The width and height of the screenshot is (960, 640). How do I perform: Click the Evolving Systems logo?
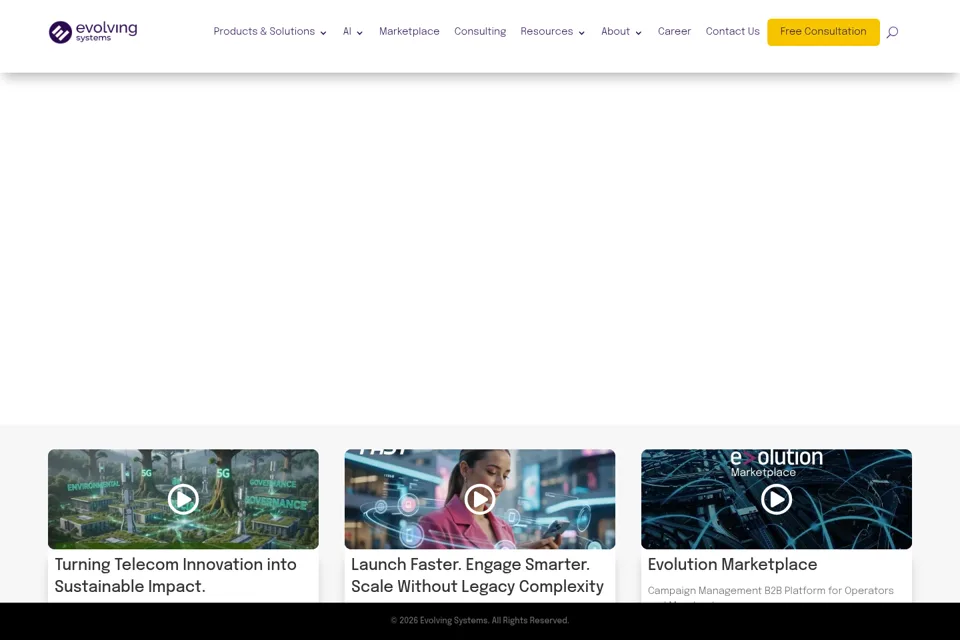pyautogui.click(x=93, y=32)
